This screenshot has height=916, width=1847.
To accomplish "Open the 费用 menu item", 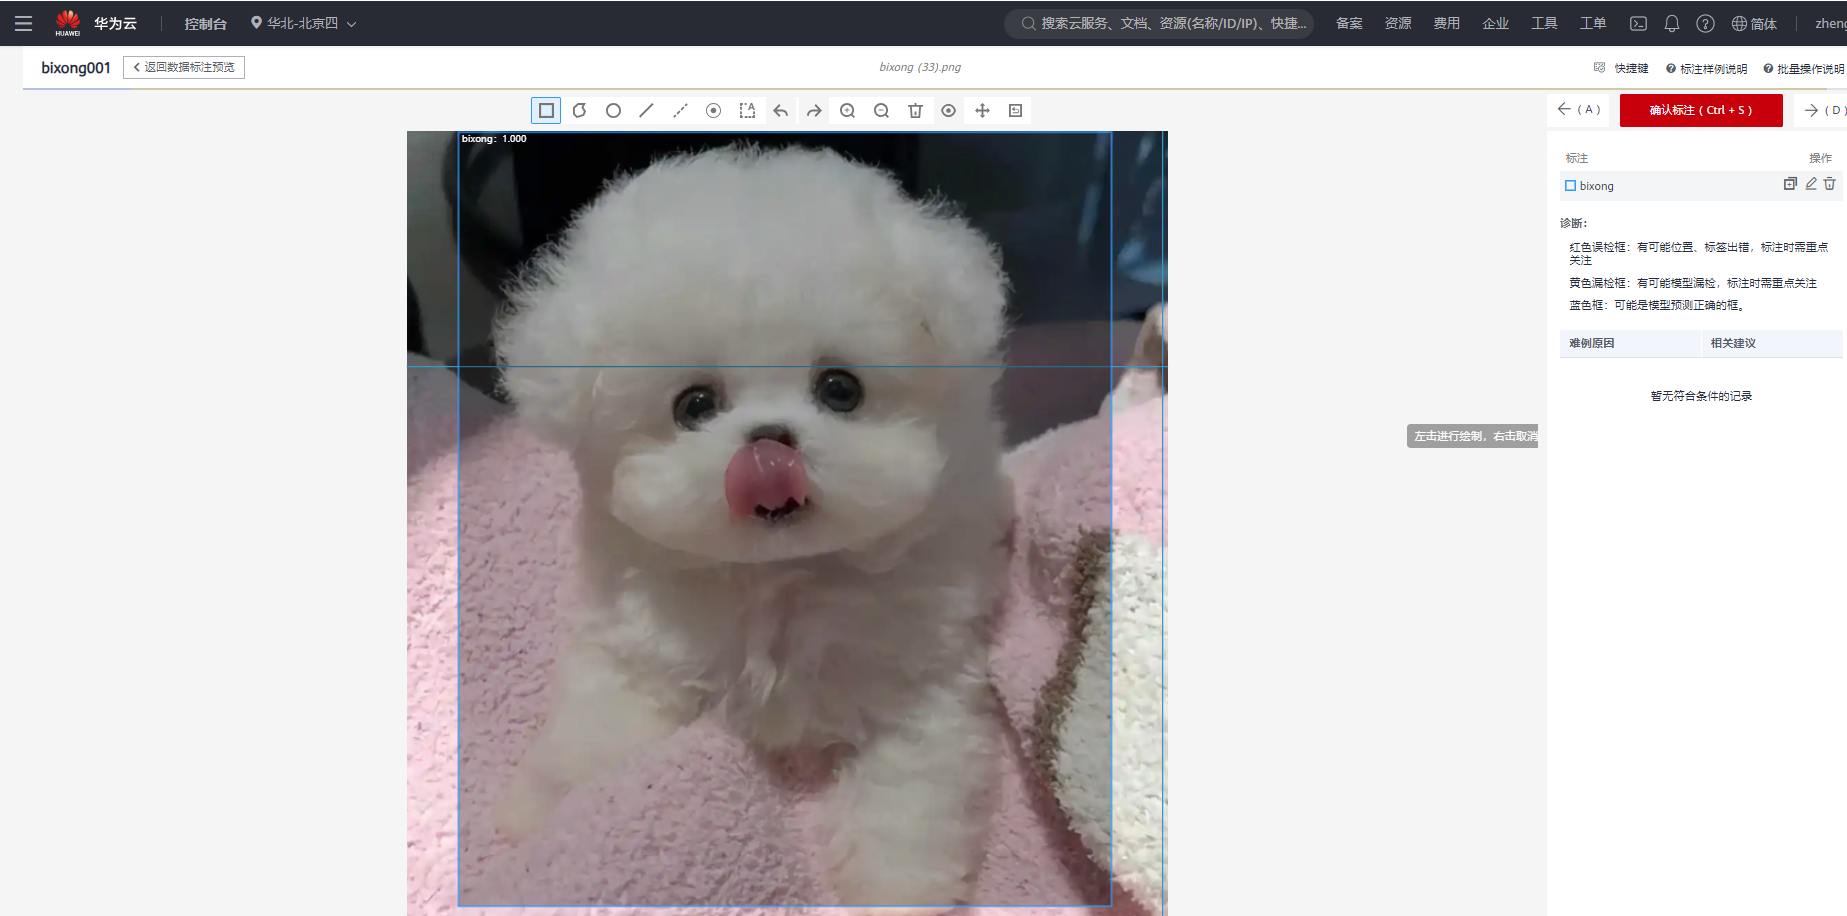I will point(1446,23).
